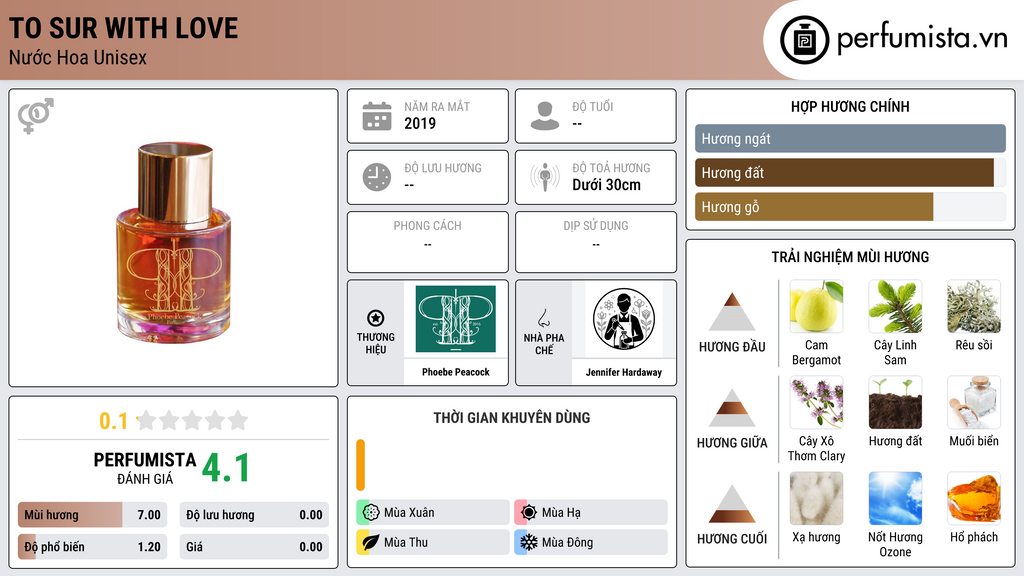
Task: Click the release year value 2019
Action: pos(420,123)
